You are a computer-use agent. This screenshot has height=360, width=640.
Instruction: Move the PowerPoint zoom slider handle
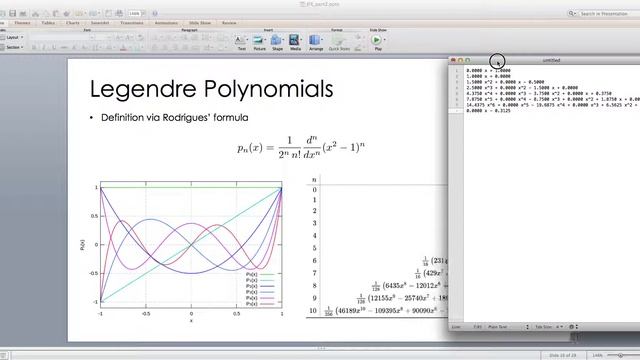click(620, 356)
